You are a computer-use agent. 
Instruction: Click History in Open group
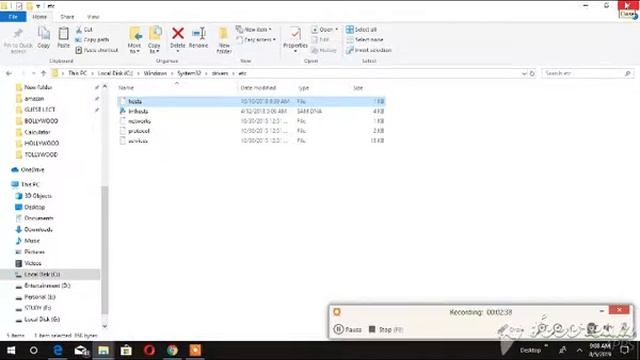(x=324, y=50)
